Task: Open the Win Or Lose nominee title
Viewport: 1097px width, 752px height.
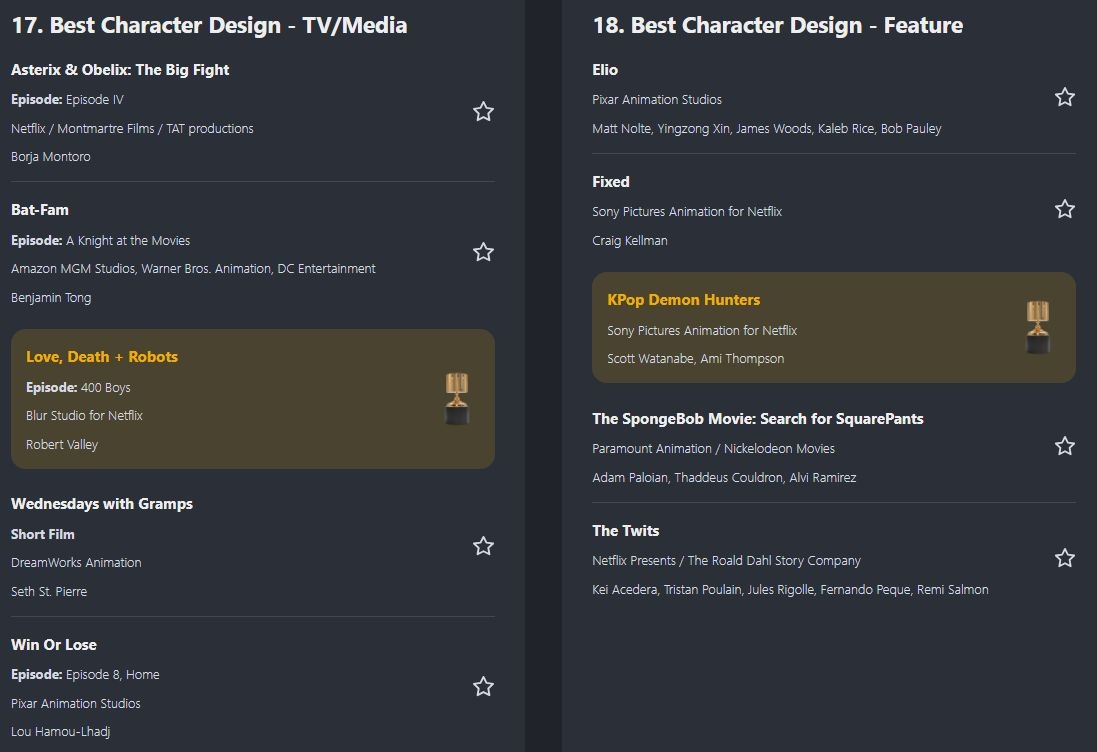Action: [x=54, y=645]
